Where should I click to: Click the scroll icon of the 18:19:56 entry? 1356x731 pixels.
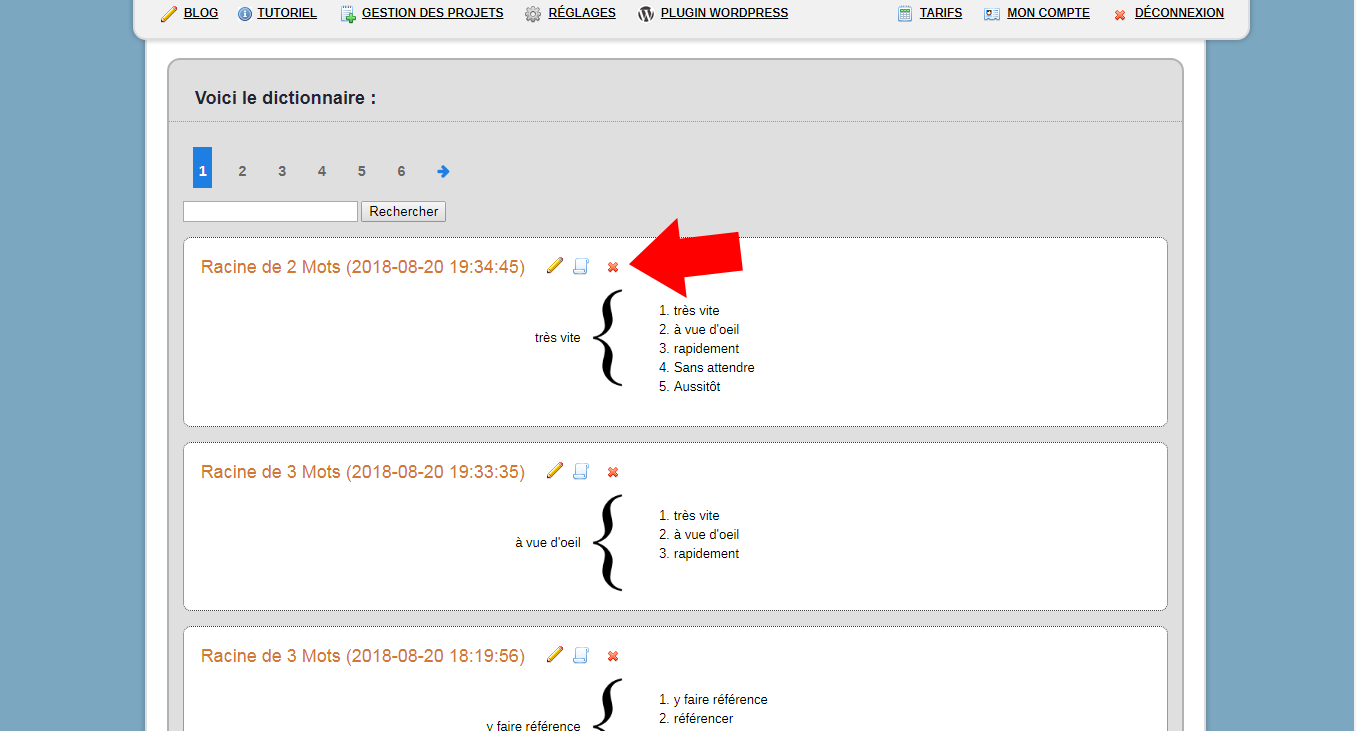point(581,655)
